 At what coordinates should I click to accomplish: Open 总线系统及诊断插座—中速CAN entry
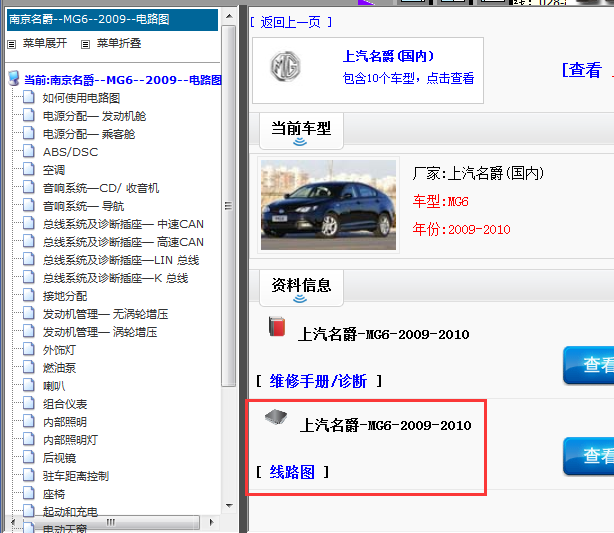(123, 224)
